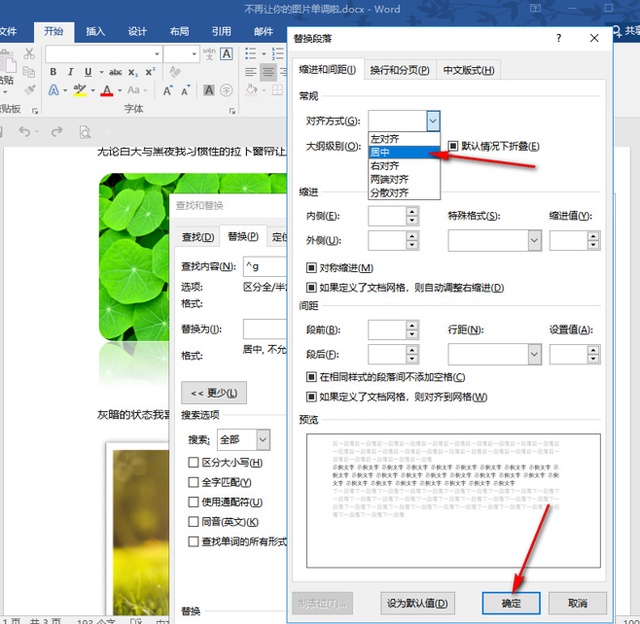Viewport: 640px width, 624px height.
Task: Align text left in ribbon
Action: pyautogui.click(x=250, y=72)
